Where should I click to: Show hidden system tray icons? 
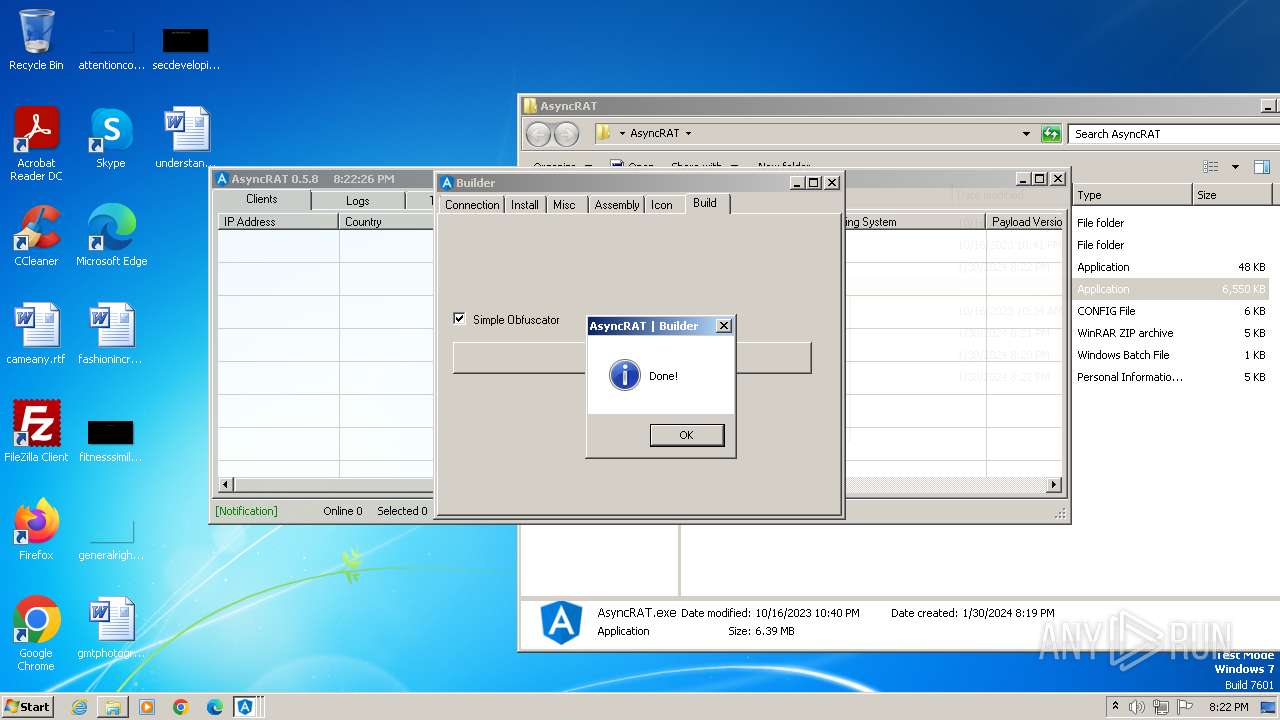click(1116, 706)
